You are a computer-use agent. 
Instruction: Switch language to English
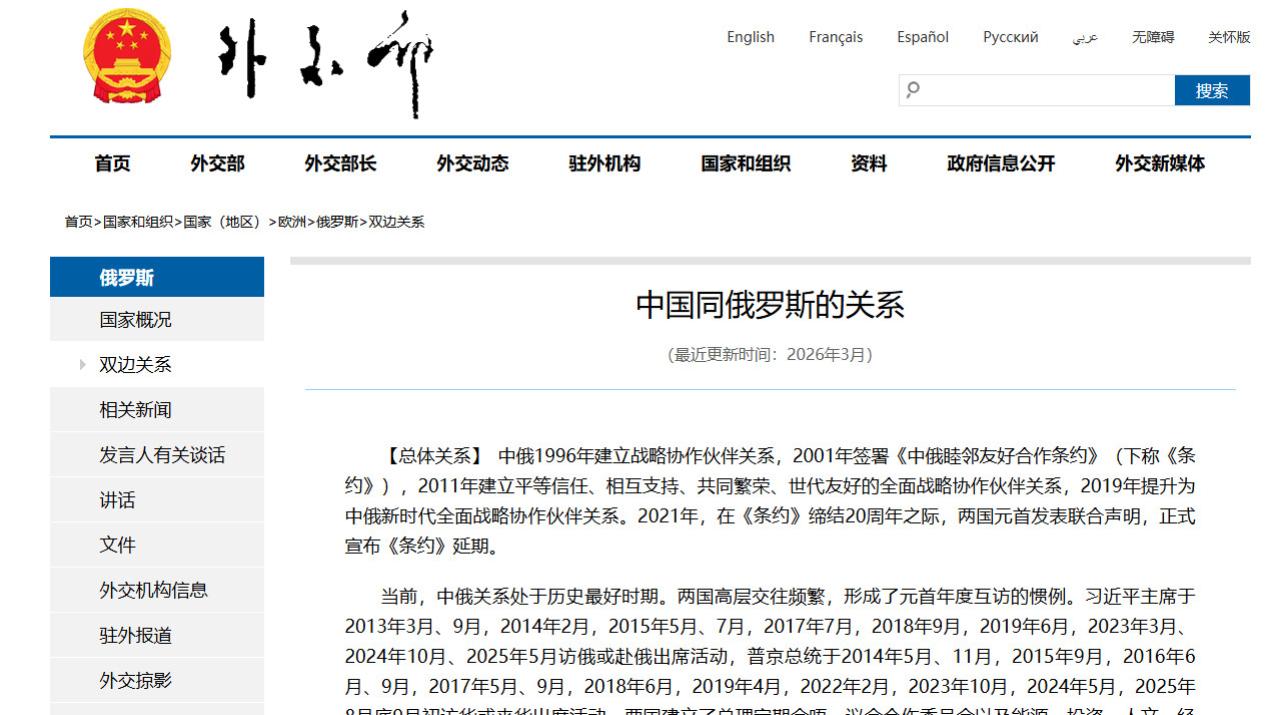click(x=750, y=37)
